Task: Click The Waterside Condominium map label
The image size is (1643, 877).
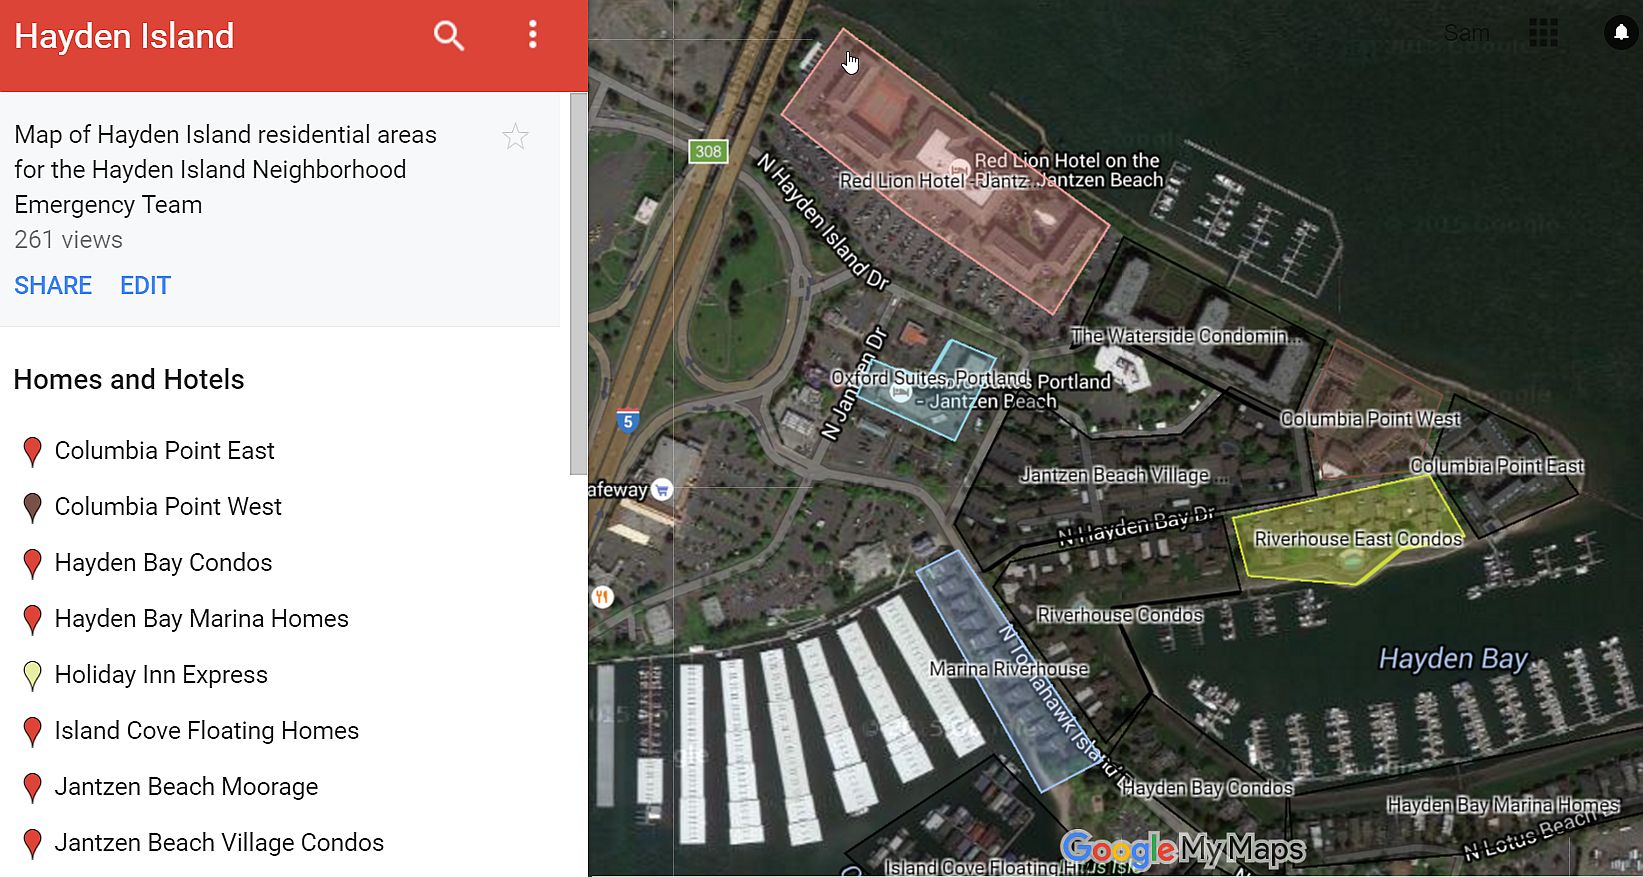Action: tap(1187, 336)
